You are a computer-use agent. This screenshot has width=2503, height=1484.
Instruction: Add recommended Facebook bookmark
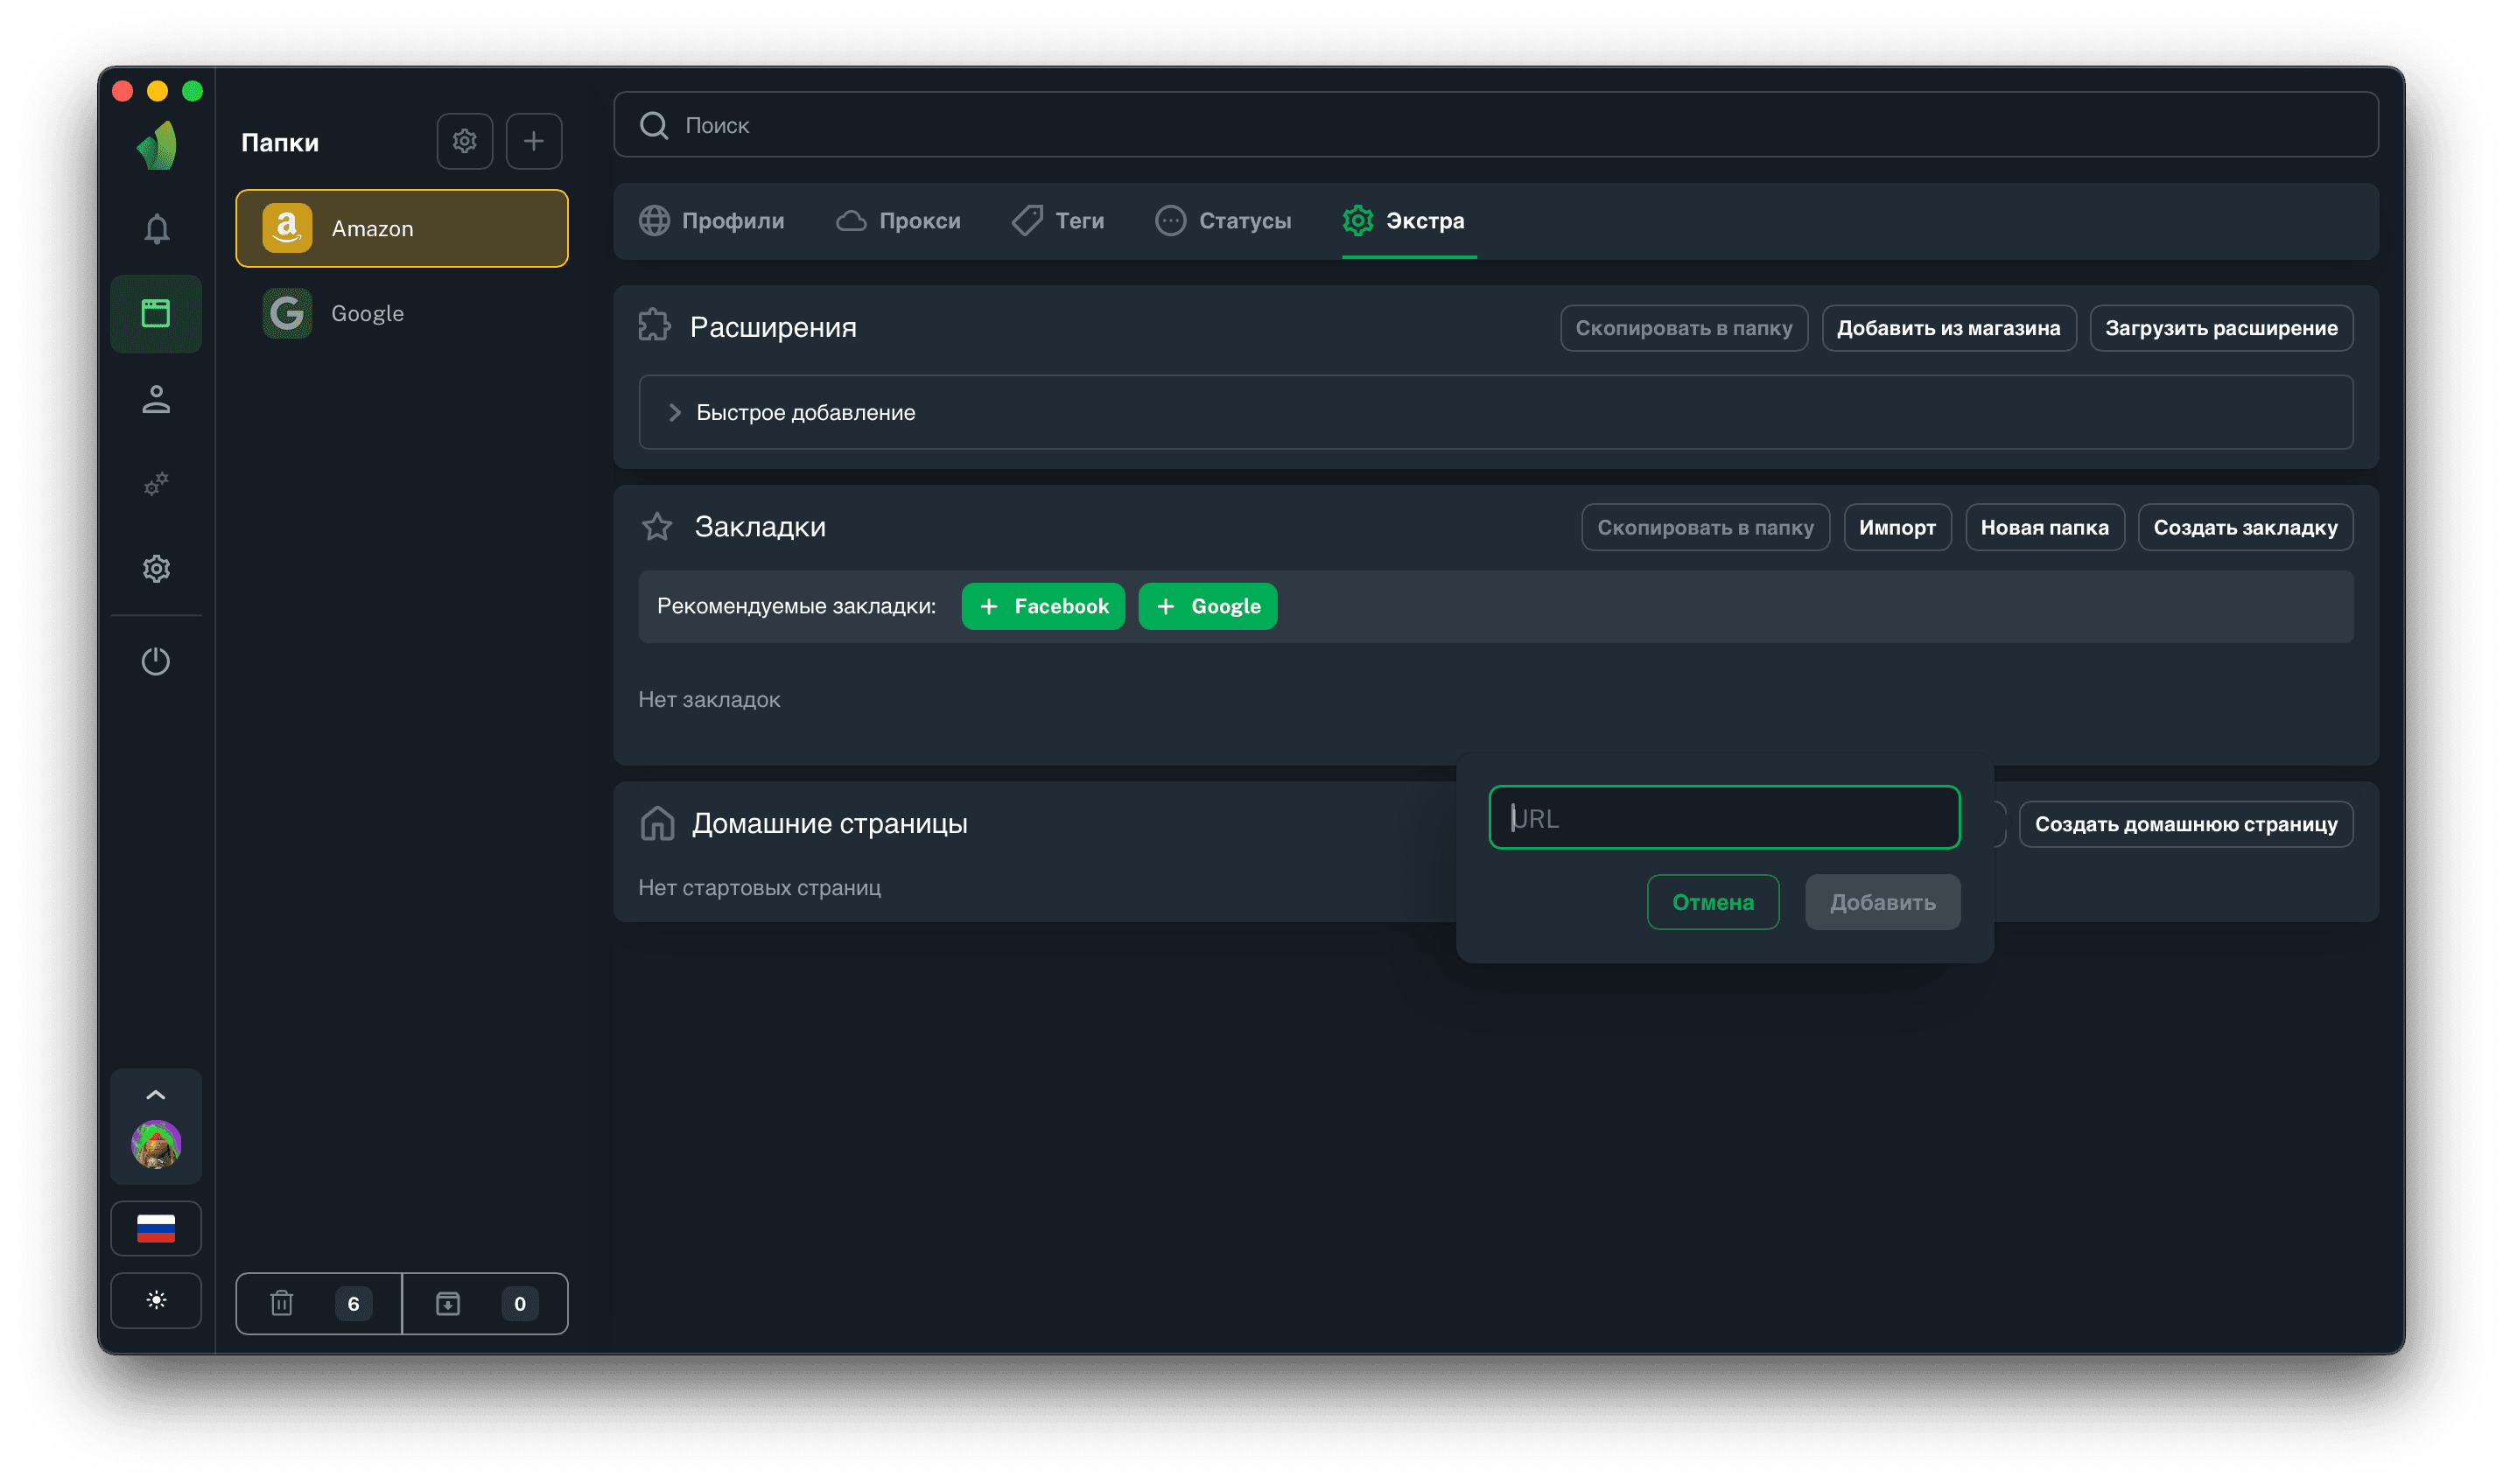[x=1042, y=606]
